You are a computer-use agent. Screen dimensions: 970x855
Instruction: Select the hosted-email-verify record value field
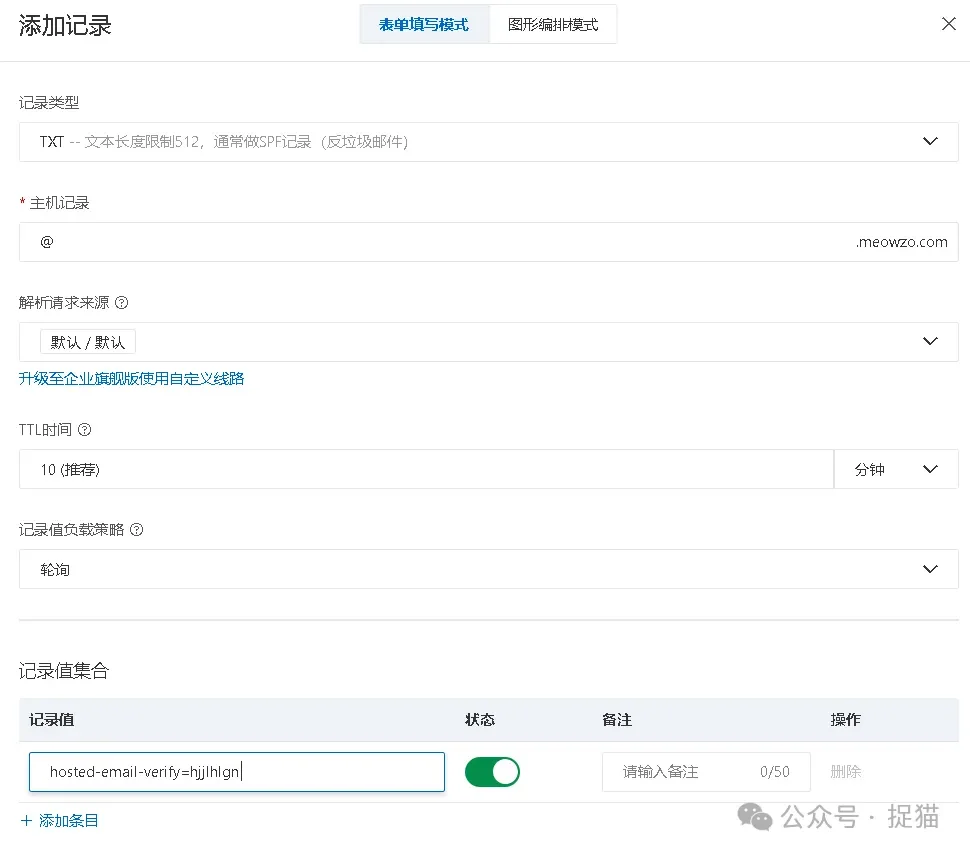pos(236,771)
